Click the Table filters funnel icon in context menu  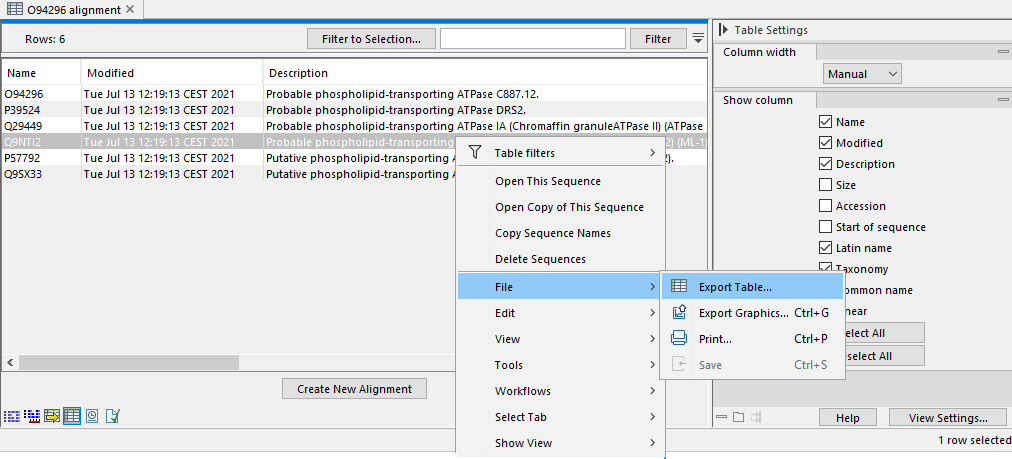475,152
